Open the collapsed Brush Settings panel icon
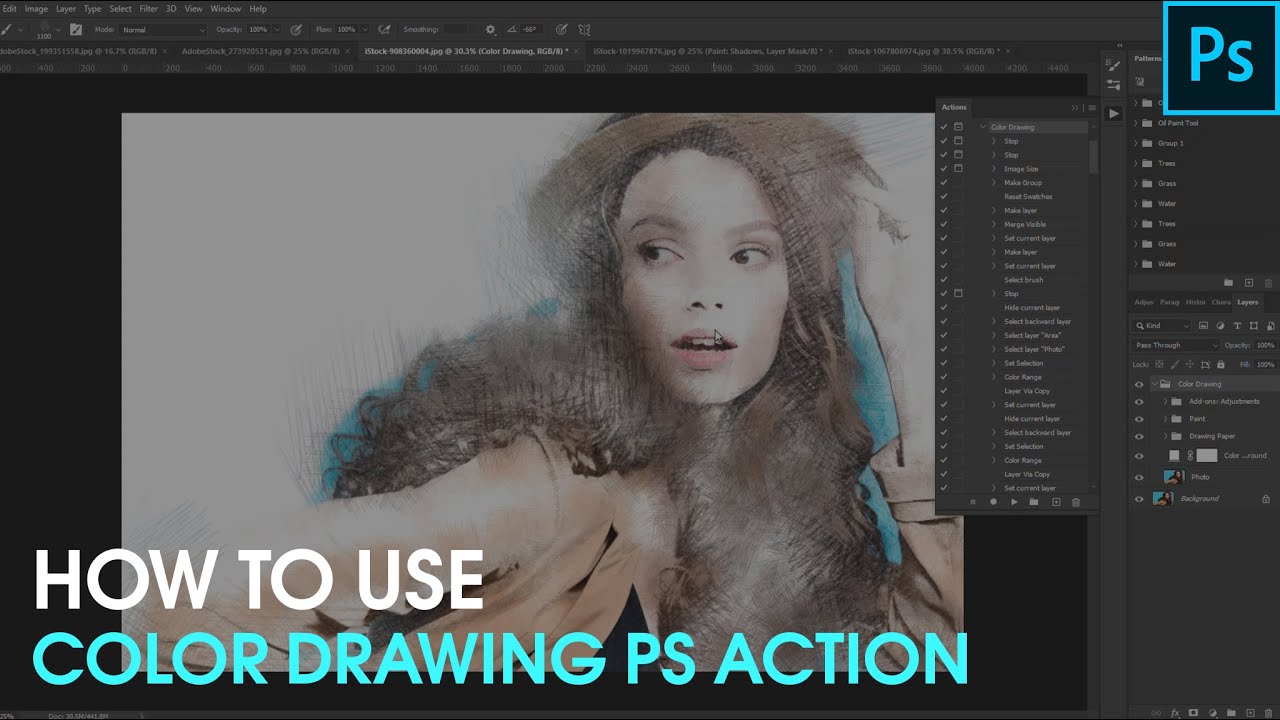1280x720 pixels. [x=1113, y=64]
